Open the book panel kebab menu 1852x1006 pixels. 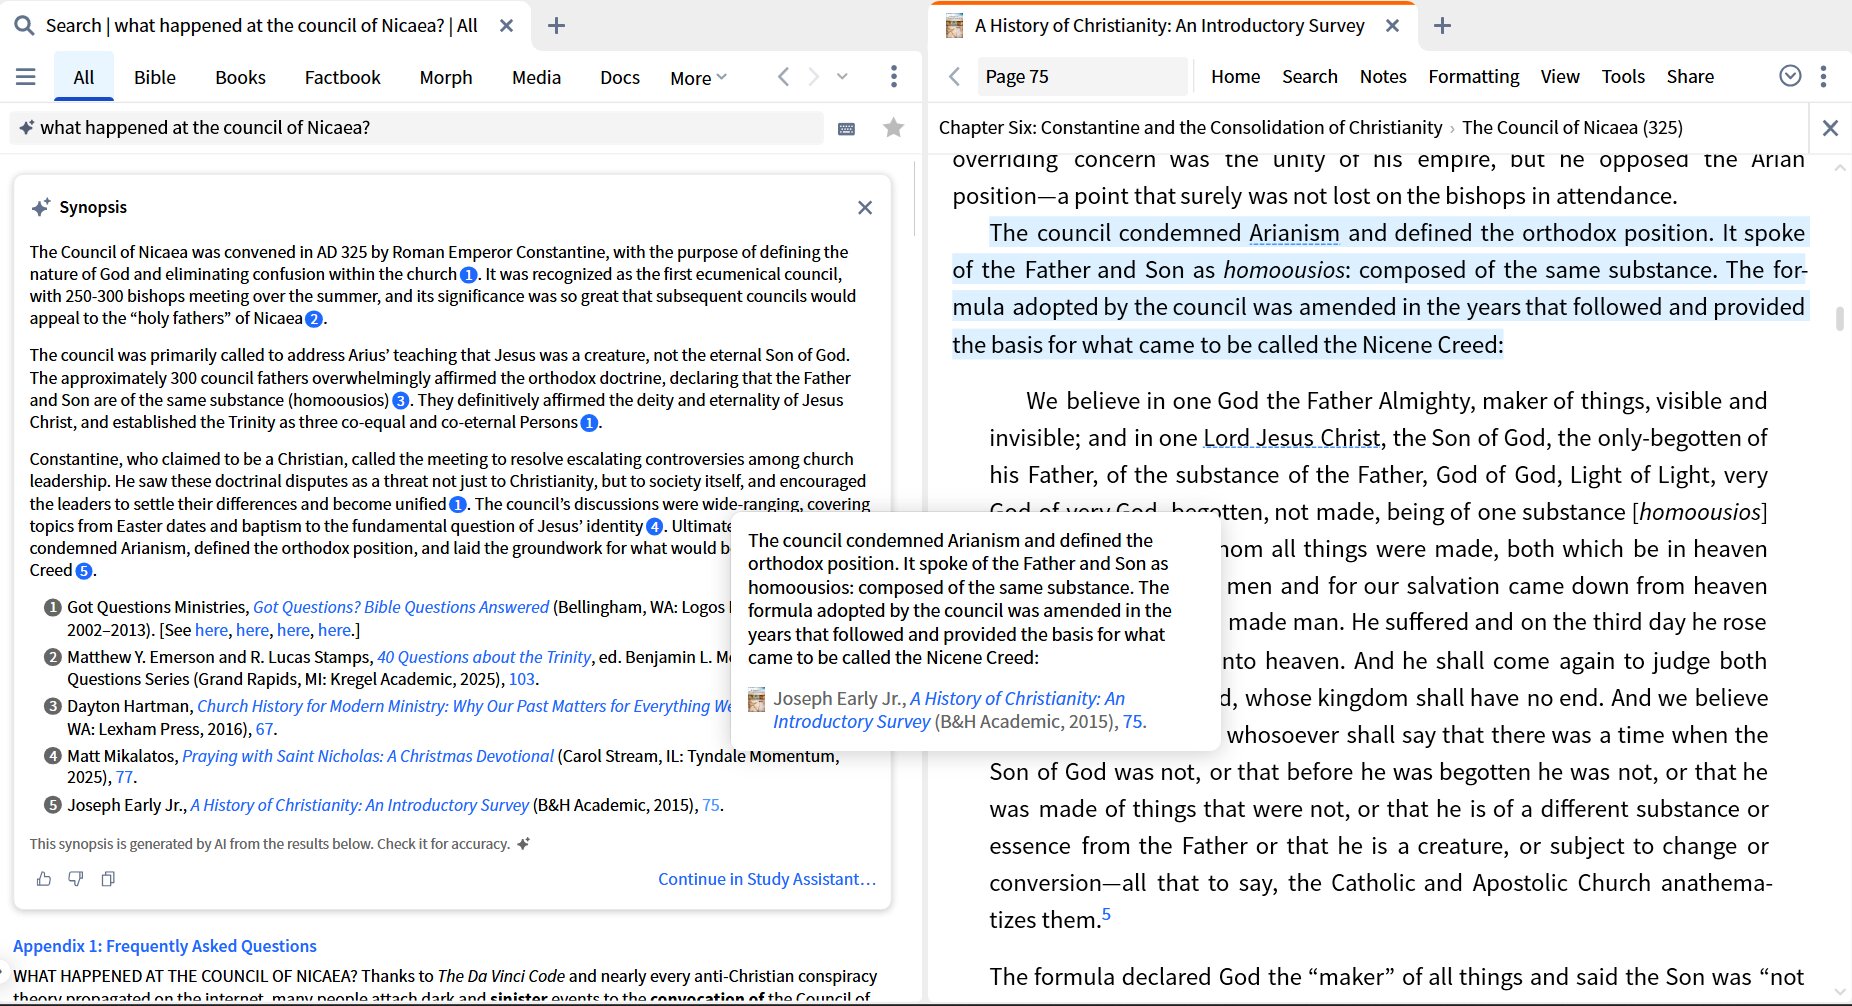point(1824,77)
